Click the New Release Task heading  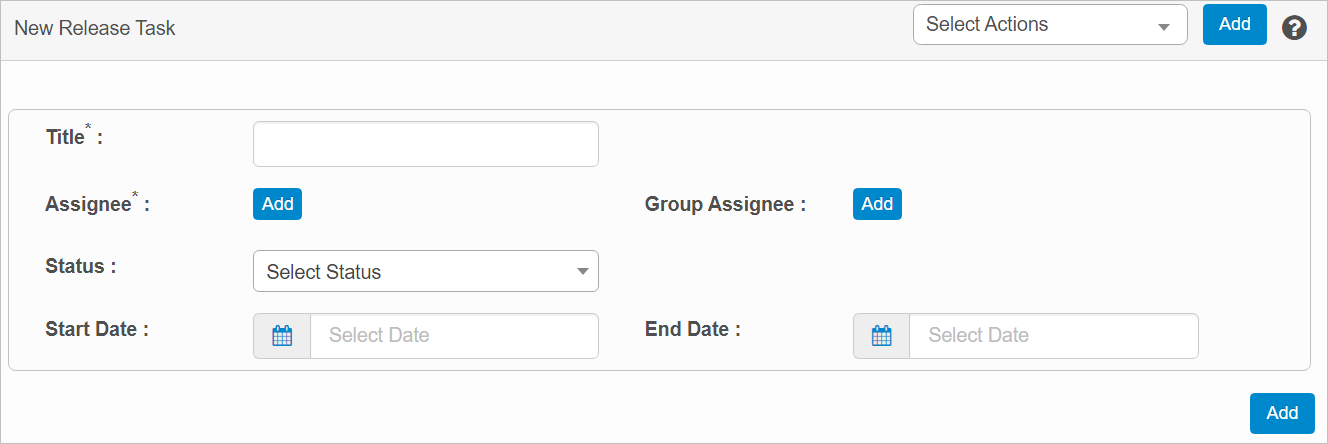tap(95, 28)
